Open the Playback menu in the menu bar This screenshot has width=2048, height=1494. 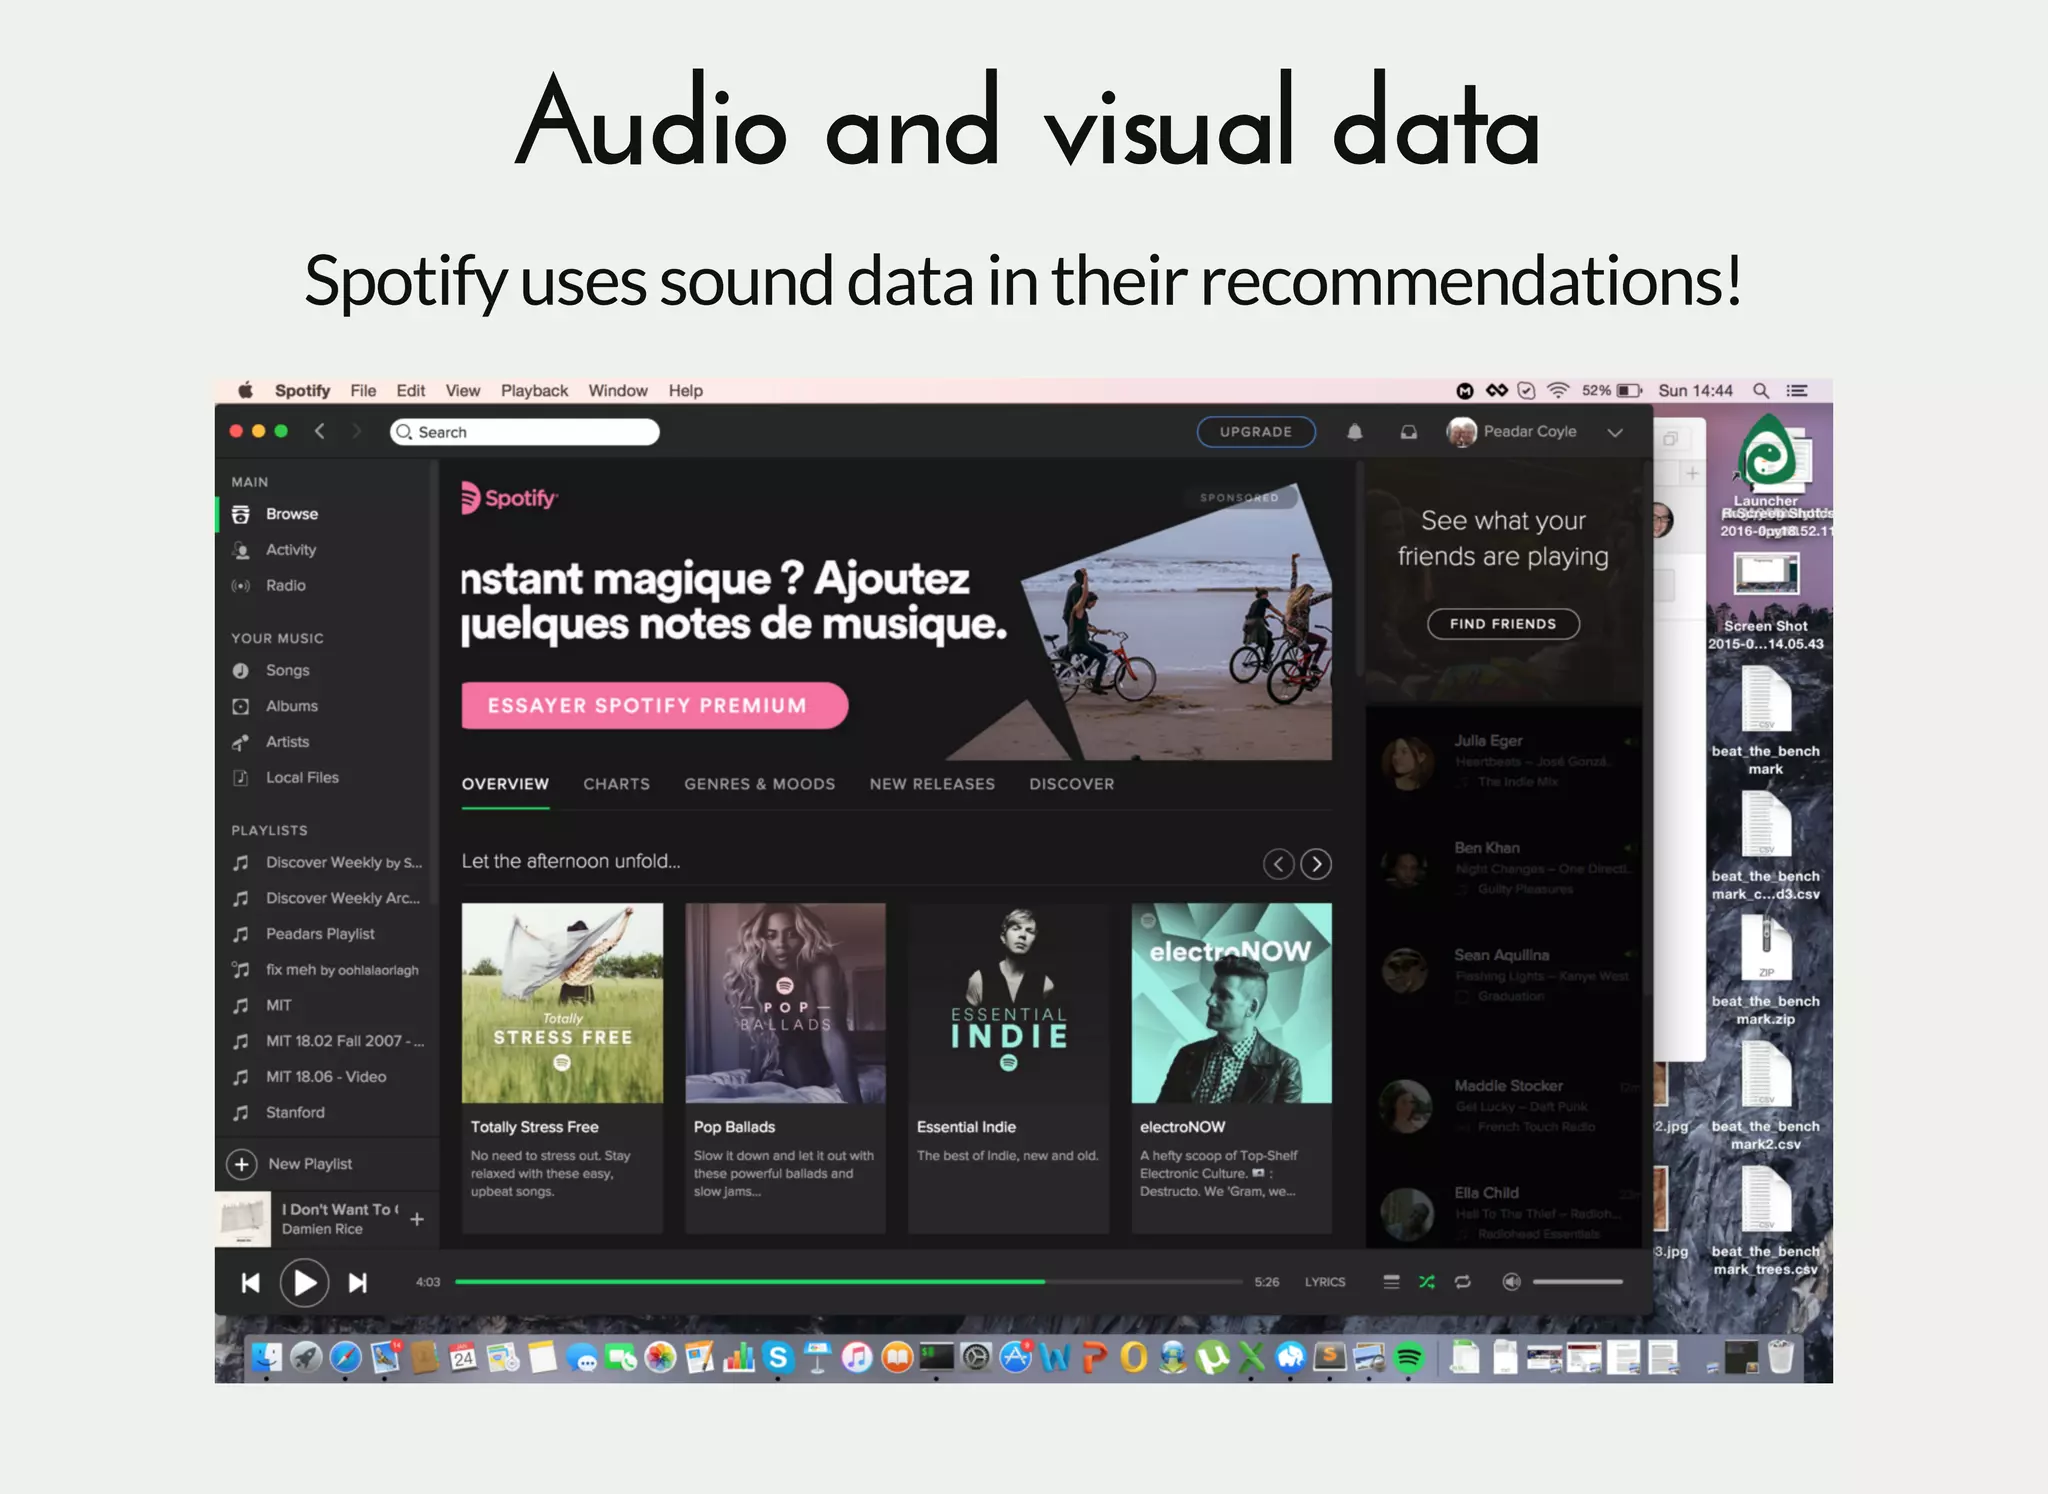pyautogui.click(x=534, y=390)
